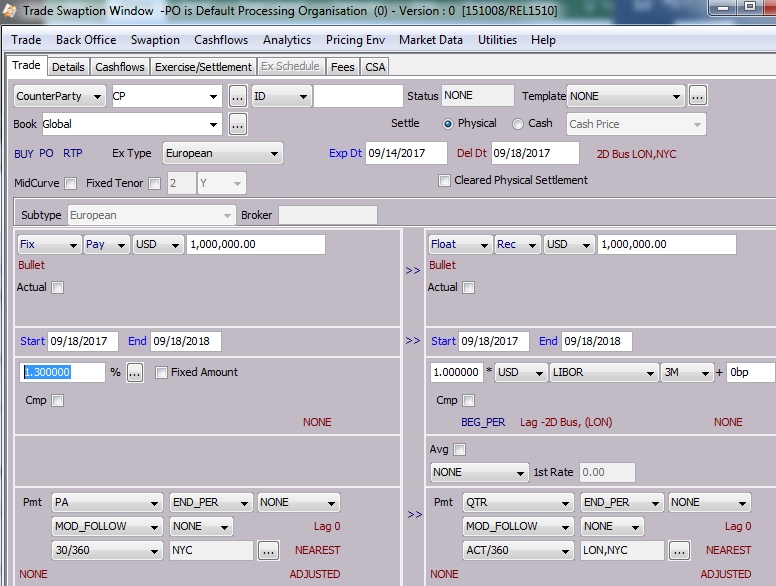Switch to the Exercise/Settlement tab
The width and height of the screenshot is (776, 586).
pyautogui.click(x=203, y=67)
